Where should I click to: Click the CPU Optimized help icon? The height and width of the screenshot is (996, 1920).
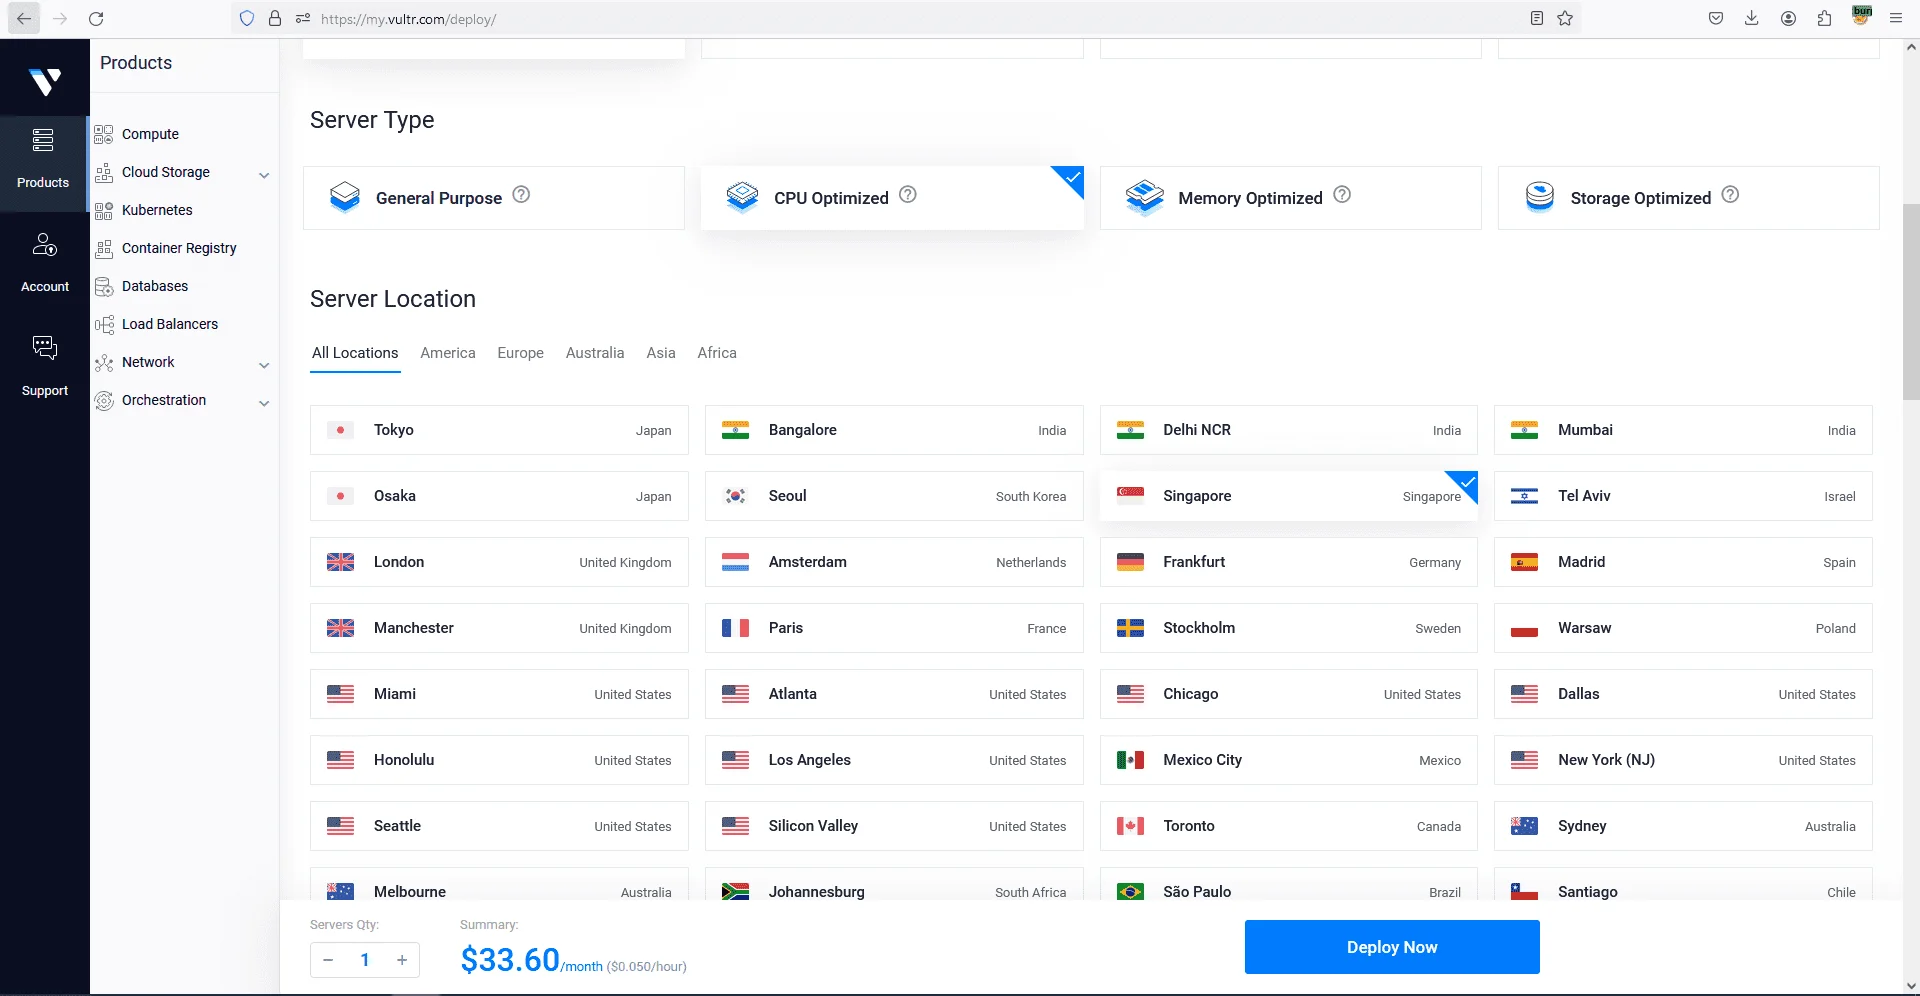tap(908, 195)
